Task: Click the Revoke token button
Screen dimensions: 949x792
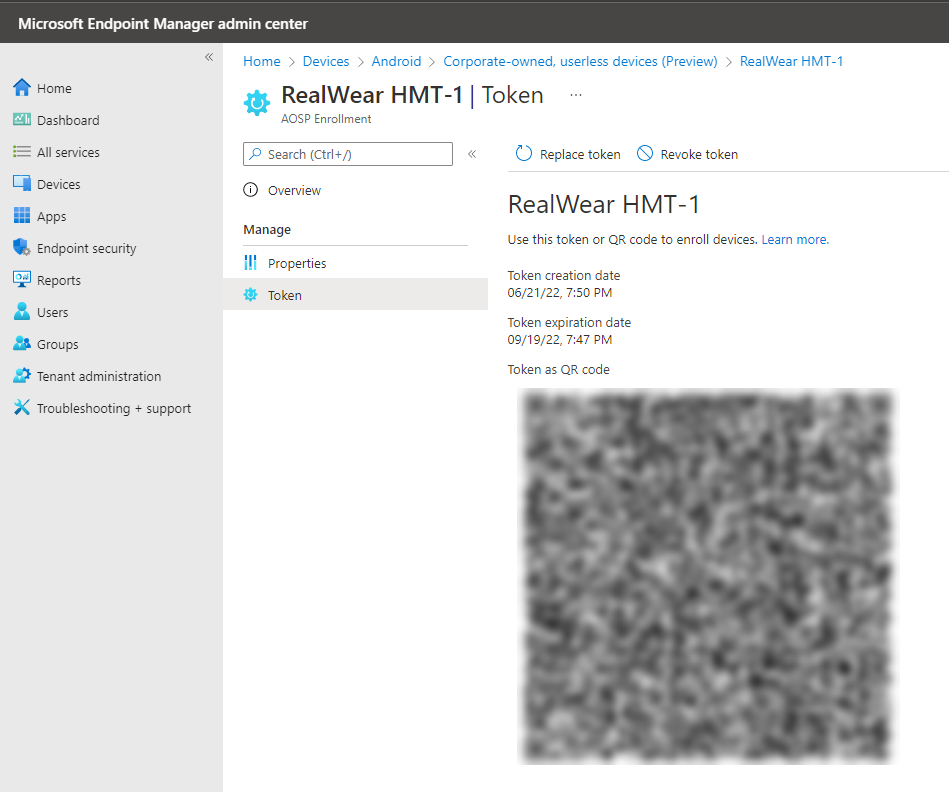Action: point(687,154)
